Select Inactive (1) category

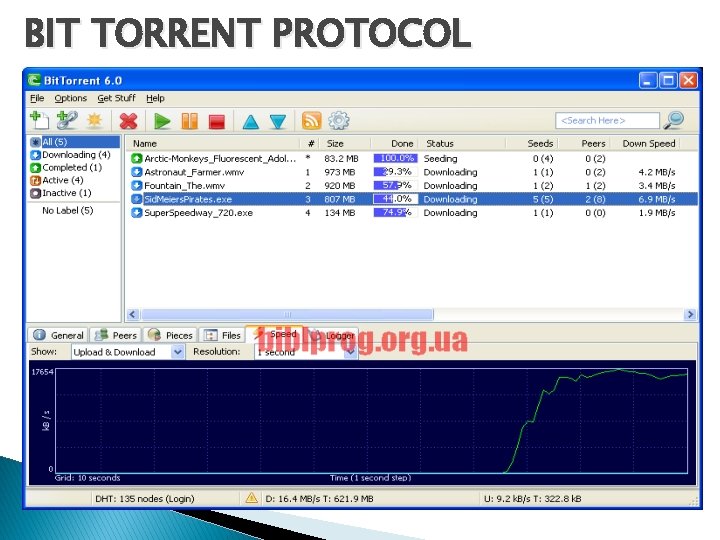(61, 193)
